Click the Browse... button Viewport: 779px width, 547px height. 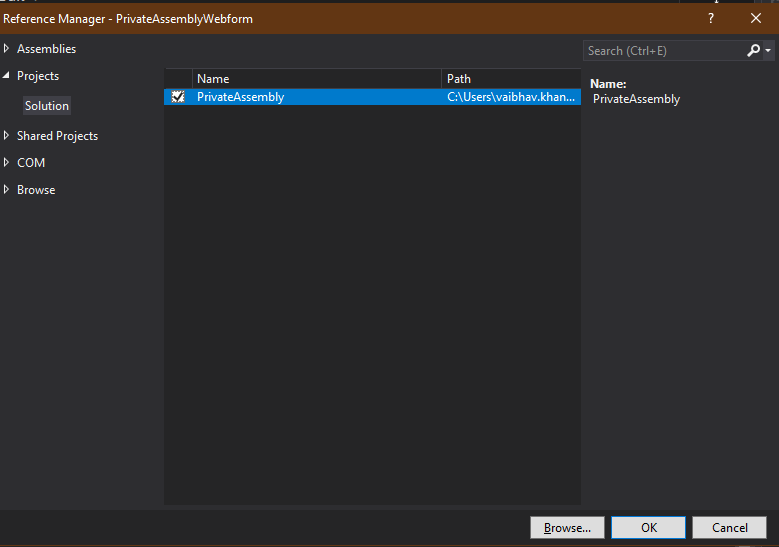coord(567,527)
